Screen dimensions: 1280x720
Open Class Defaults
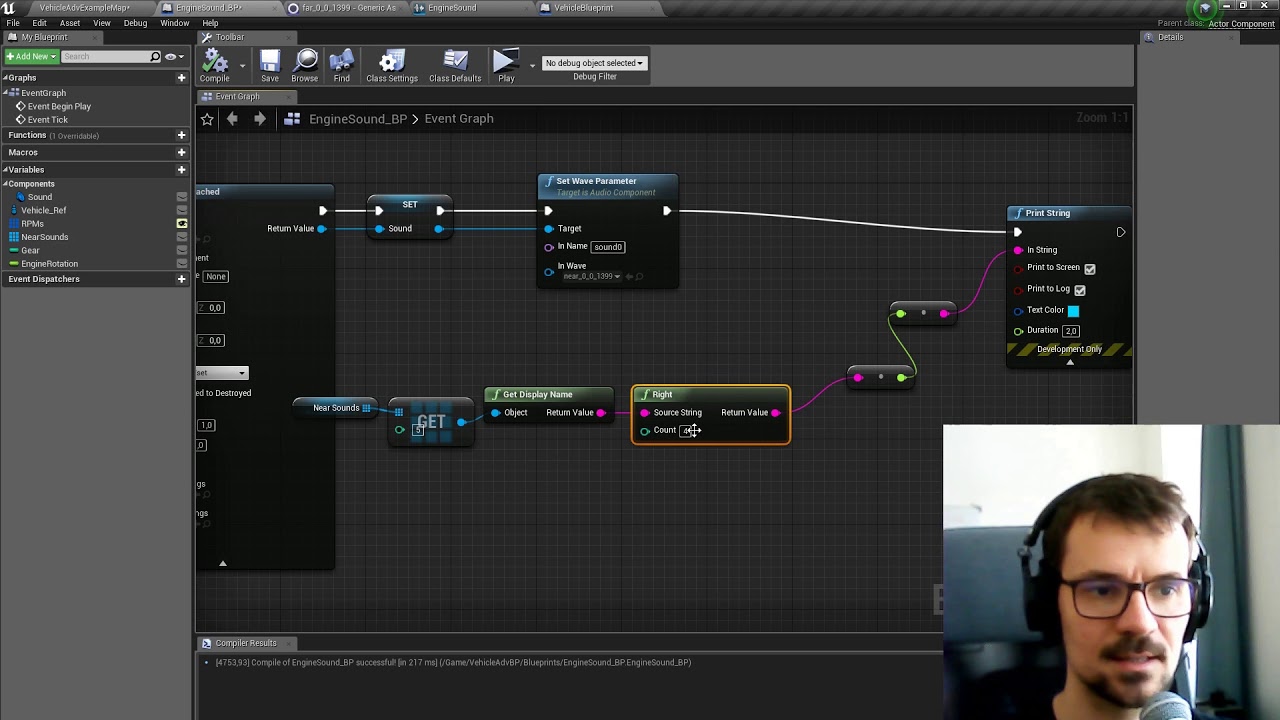pos(455,66)
